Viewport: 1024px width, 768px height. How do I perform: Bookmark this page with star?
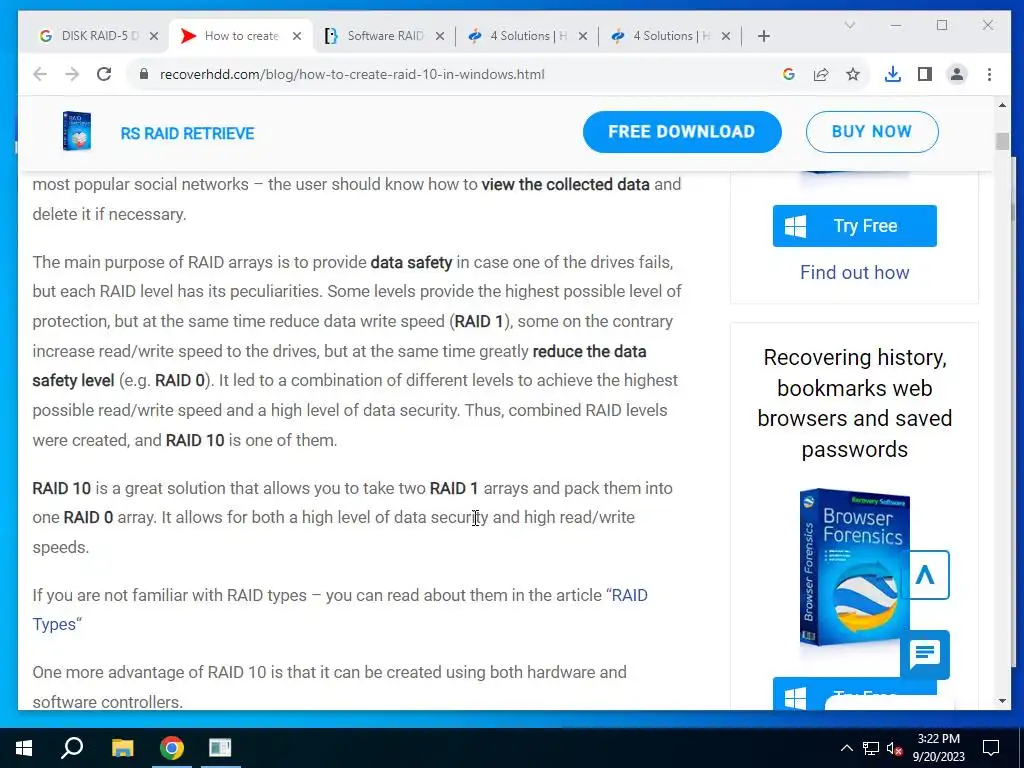tap(853, 74)
